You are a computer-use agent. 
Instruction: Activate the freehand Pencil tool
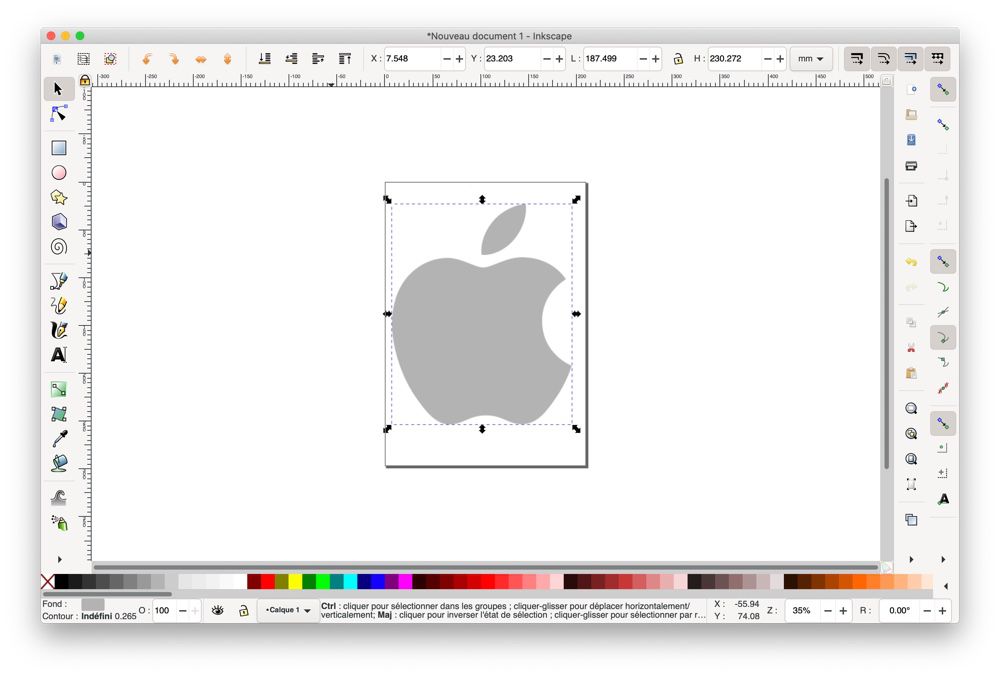[59, 305]
